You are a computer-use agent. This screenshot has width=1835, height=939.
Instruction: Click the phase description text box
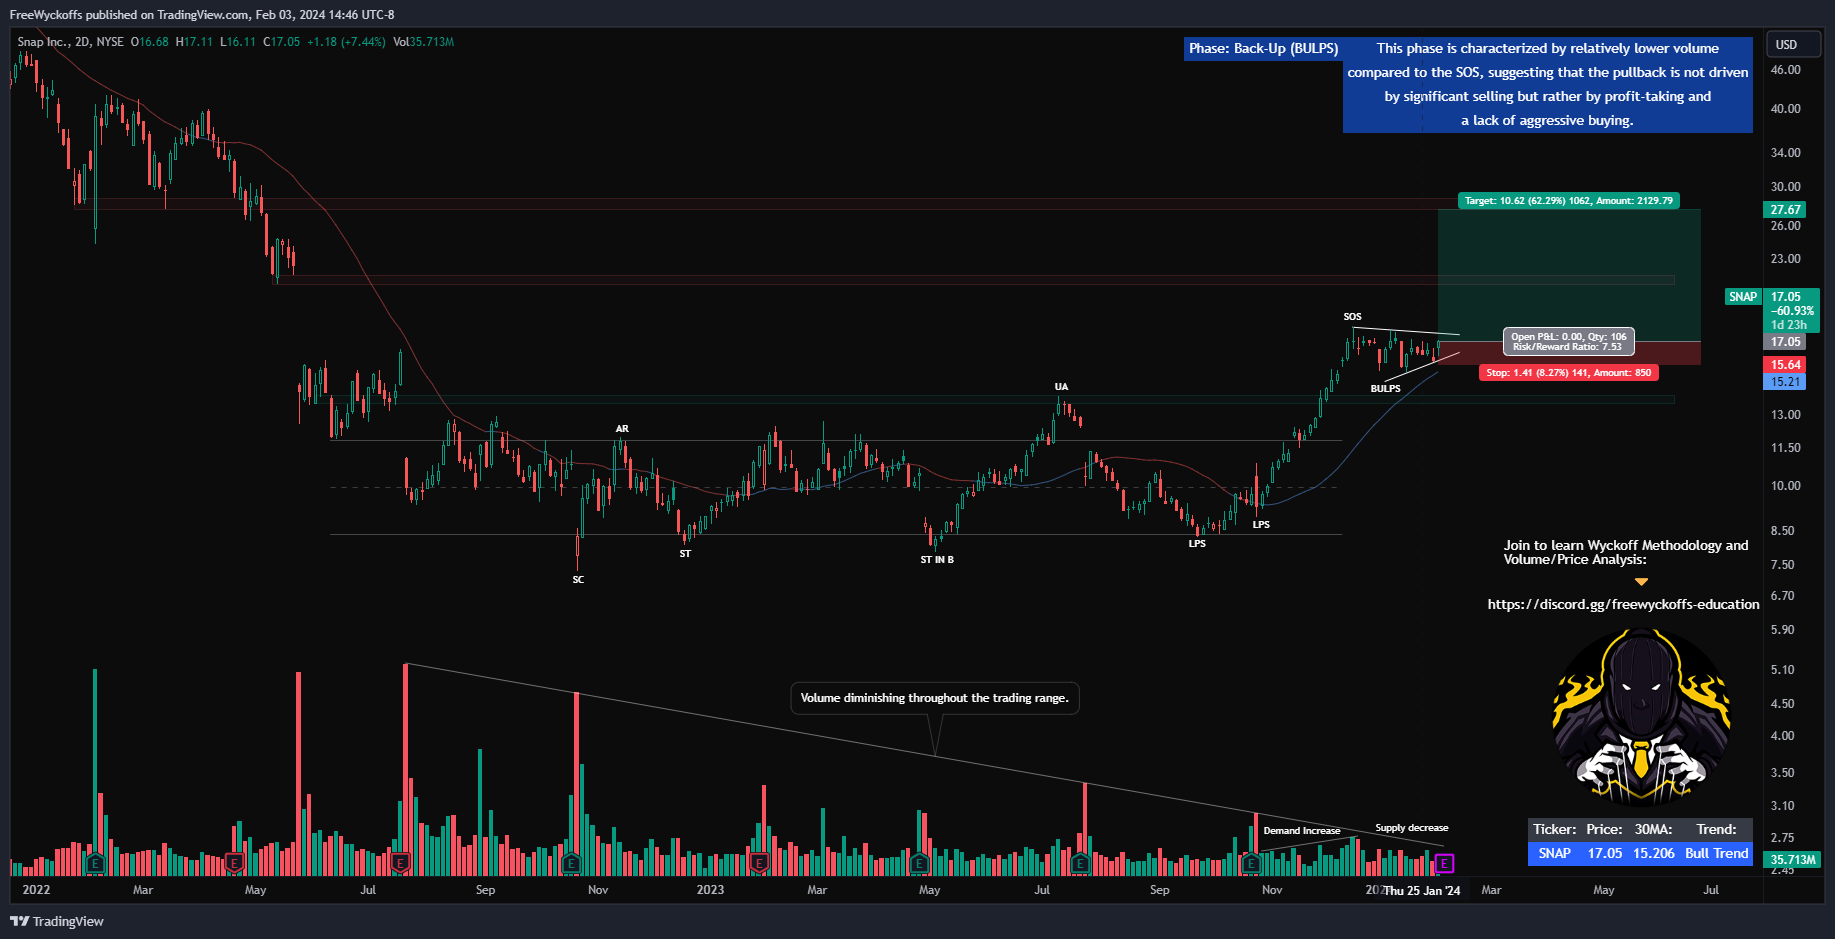[x=1547, y=85]
